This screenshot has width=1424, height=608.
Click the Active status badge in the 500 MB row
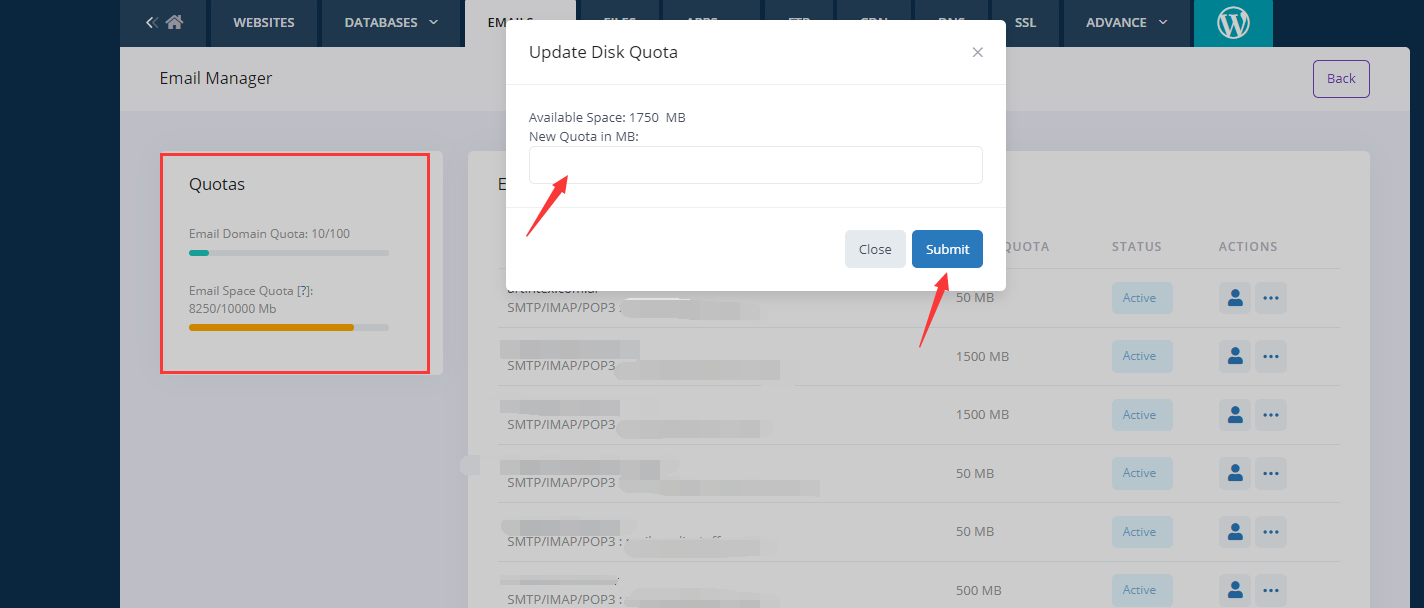[x=1140, y=590]
